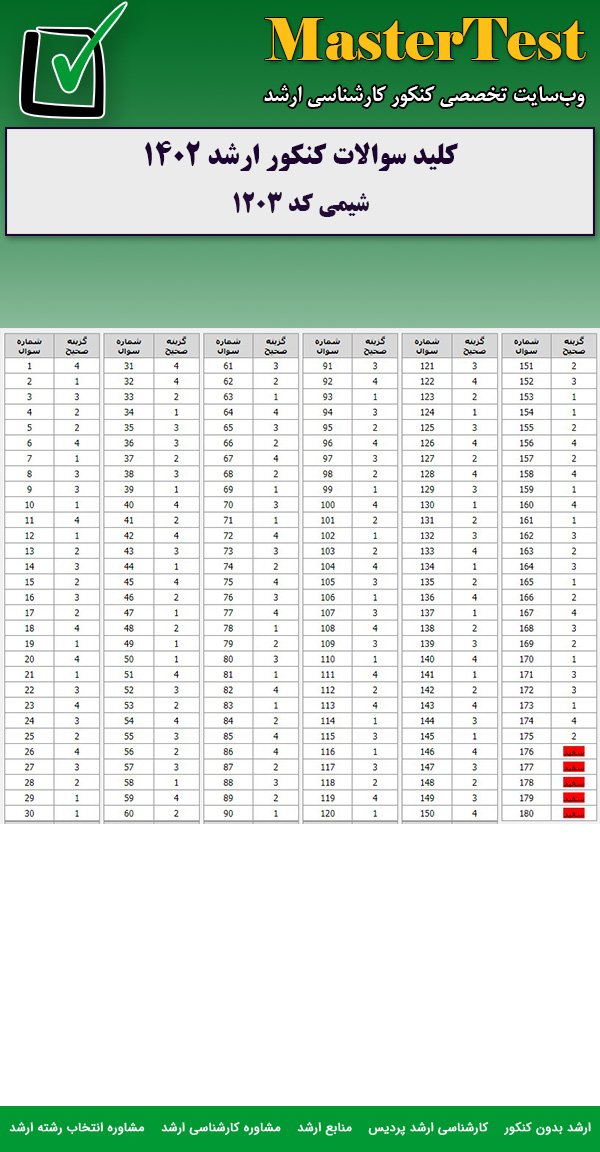The image size is (600, 1152).
Task: Click the شیمی کد ۱۲۰۳ subtitle text
Action: [x=300, y=203]
